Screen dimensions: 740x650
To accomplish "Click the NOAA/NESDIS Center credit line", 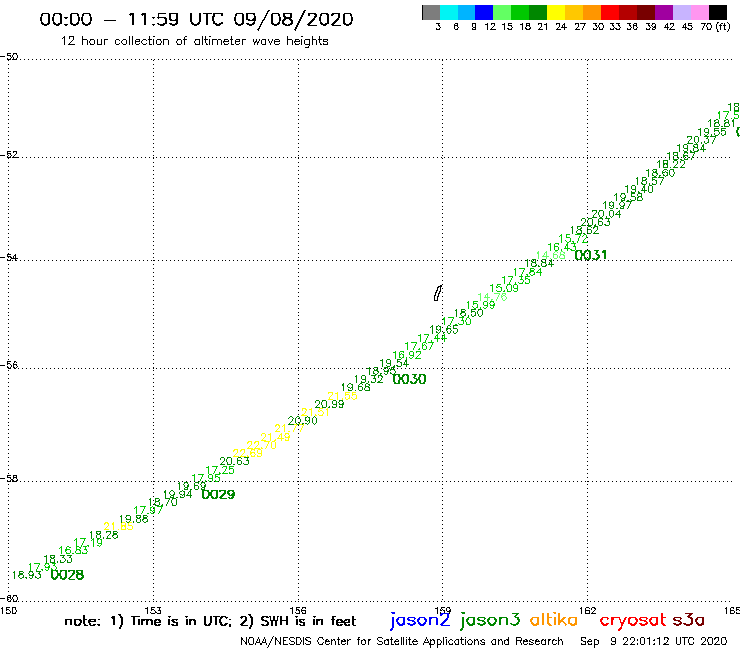I will click(x=402, y=642).
